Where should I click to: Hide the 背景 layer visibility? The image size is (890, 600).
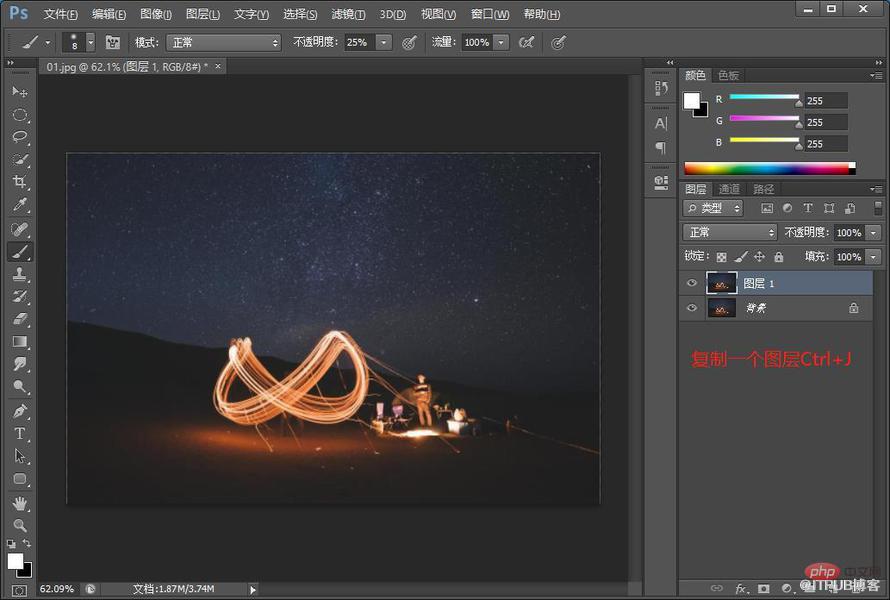691,308
